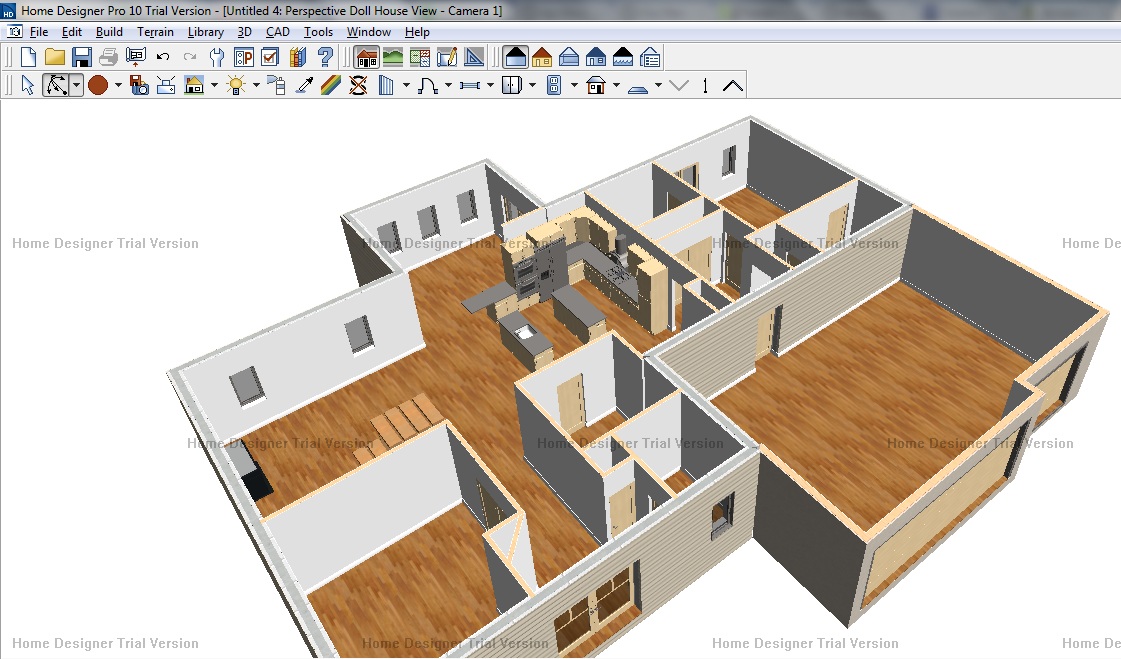Click the Help question mark icon

click(325, 57)
